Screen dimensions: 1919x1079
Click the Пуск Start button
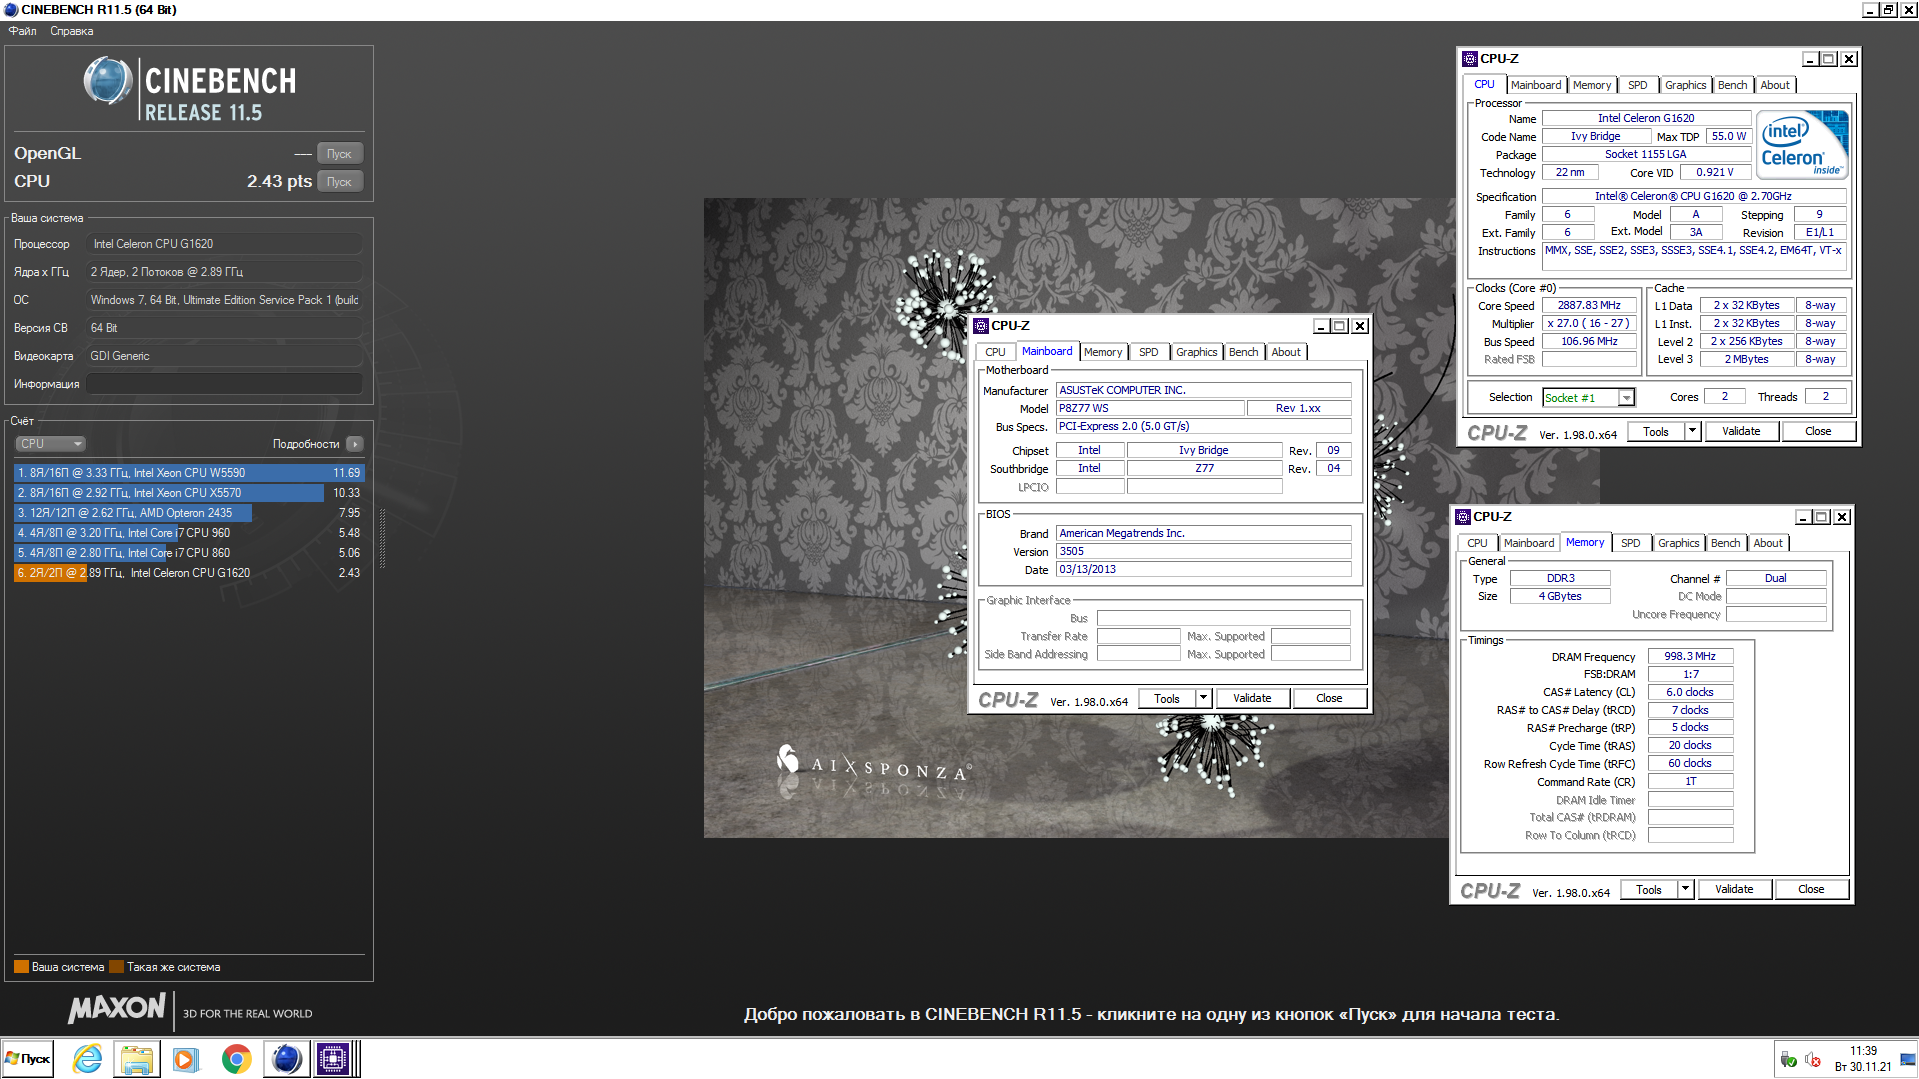(28, 1059)
